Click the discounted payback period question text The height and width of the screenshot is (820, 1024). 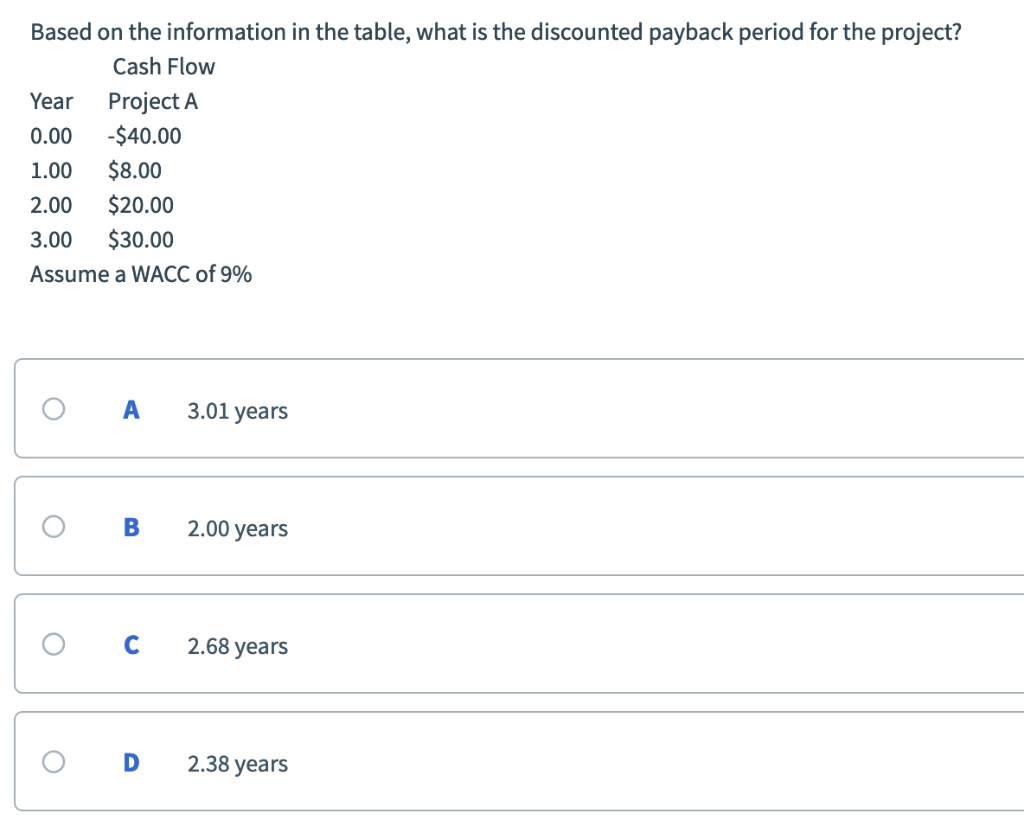(496, 32)
